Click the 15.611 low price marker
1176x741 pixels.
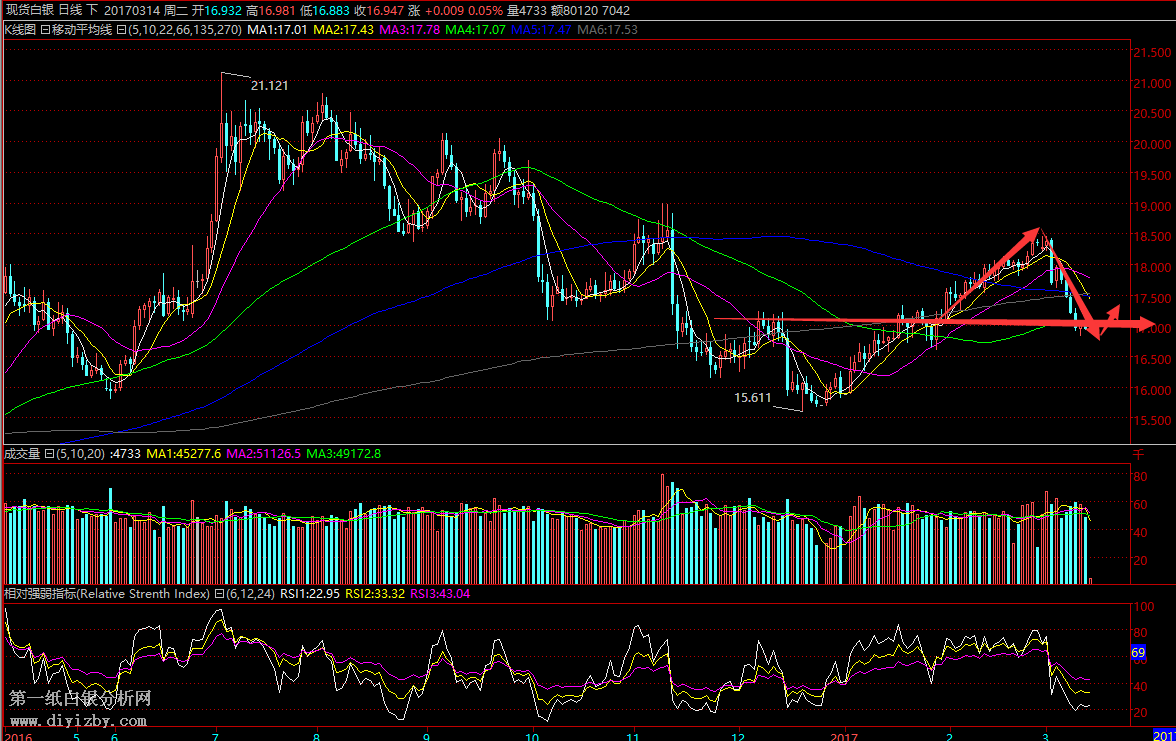pyautogui.click(x=752, y=397)
